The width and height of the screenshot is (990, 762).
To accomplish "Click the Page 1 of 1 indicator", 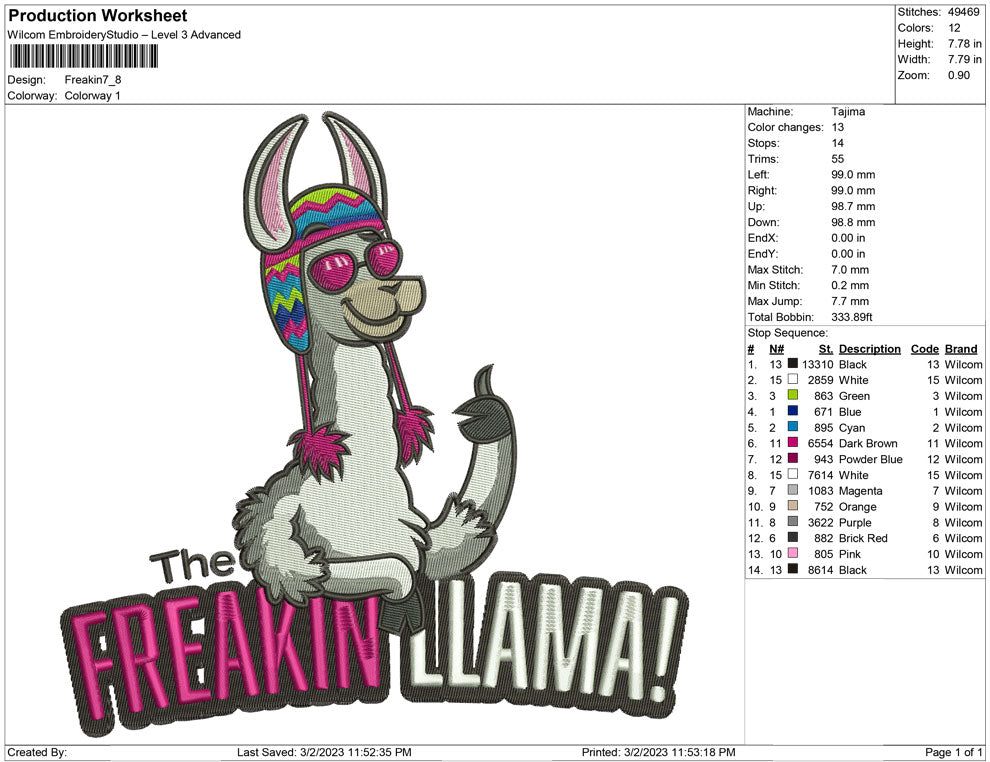I will point(953,752).
